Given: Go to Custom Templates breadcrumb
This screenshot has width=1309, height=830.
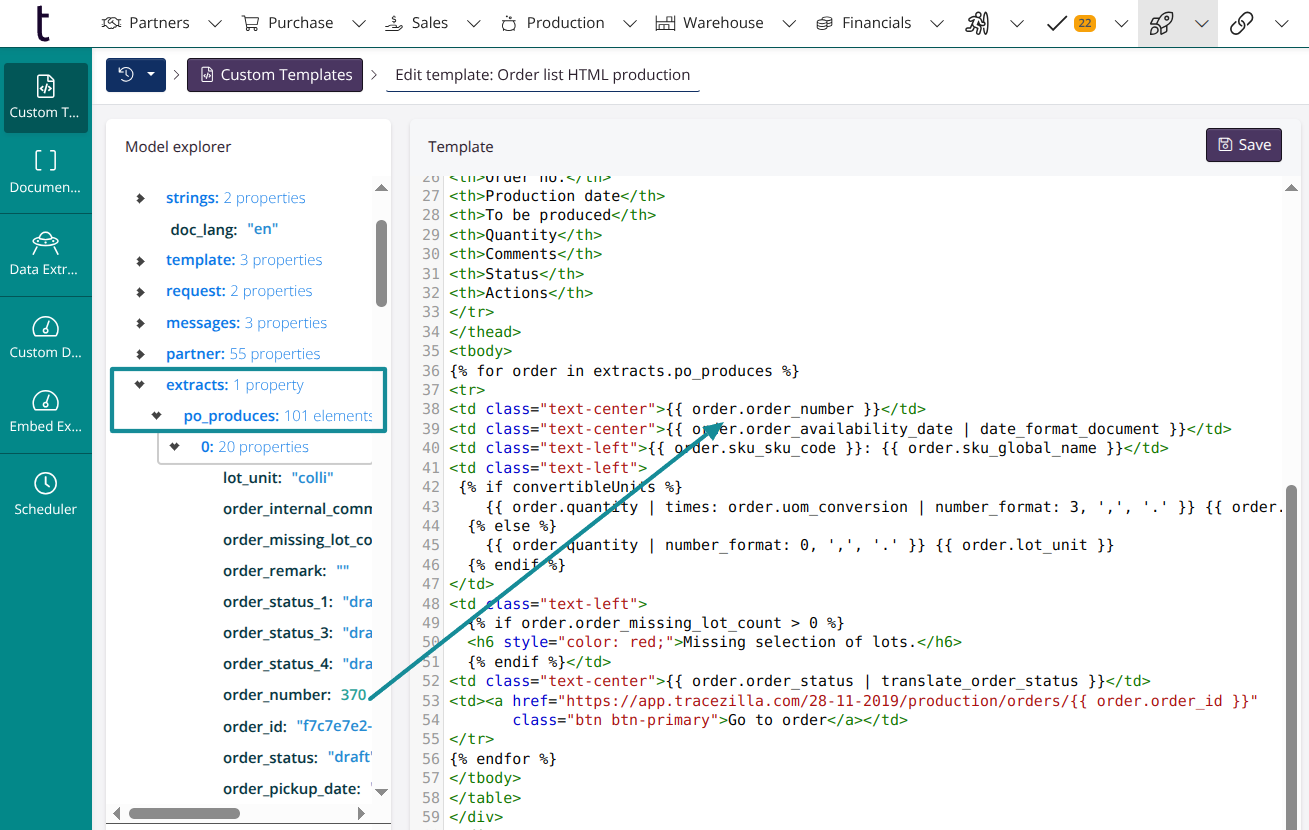Looking at the screenshot, I should (x=275, y=75).
